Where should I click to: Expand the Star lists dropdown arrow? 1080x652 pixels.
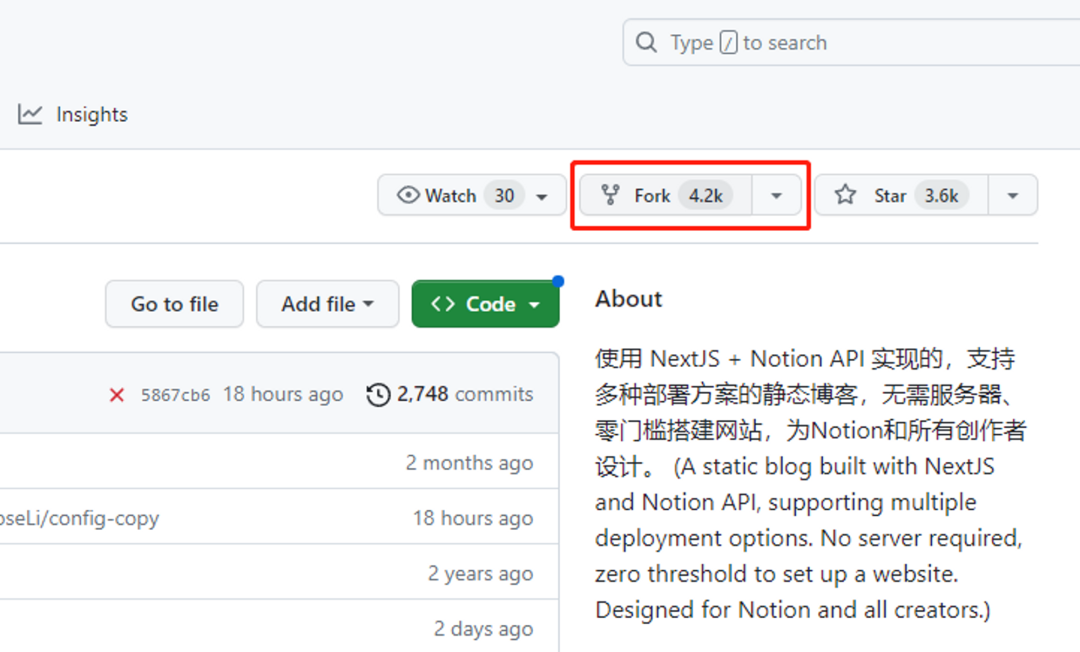1012,196
